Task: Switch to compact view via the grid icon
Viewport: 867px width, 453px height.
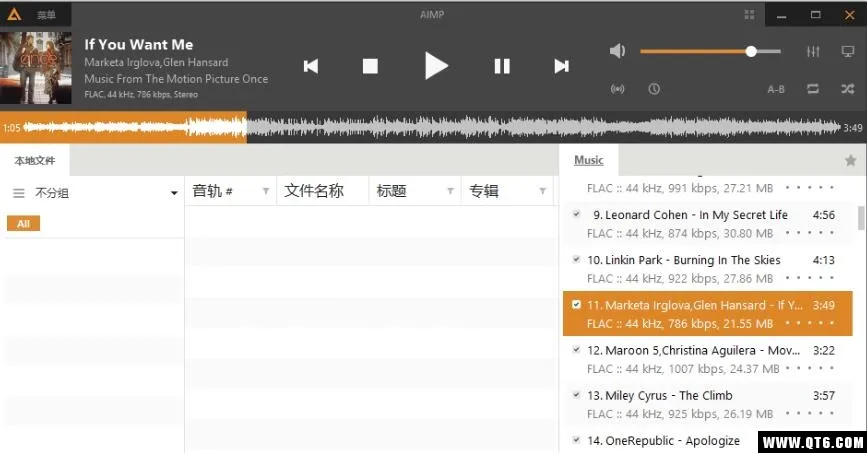Action: 749,15
